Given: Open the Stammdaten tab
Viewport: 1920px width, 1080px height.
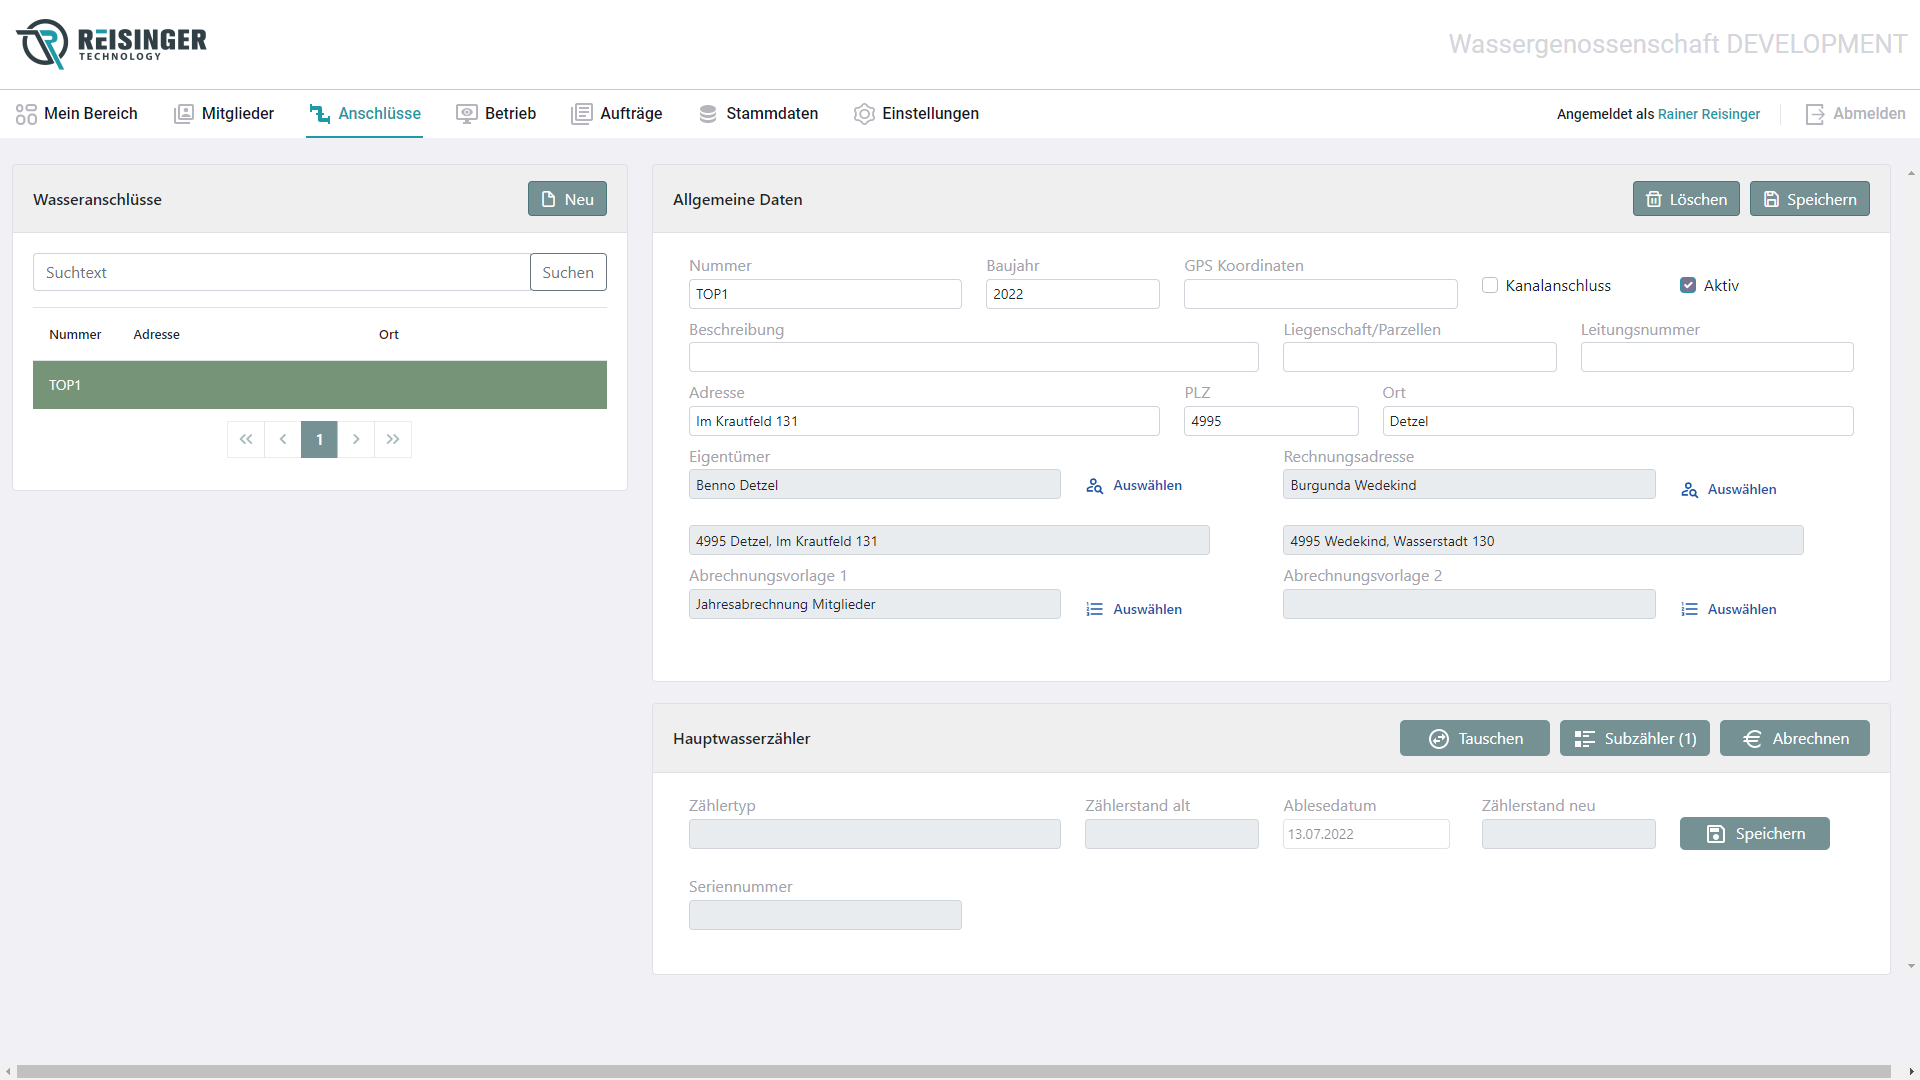Looking at the screenshot, I should pos(759,114).
